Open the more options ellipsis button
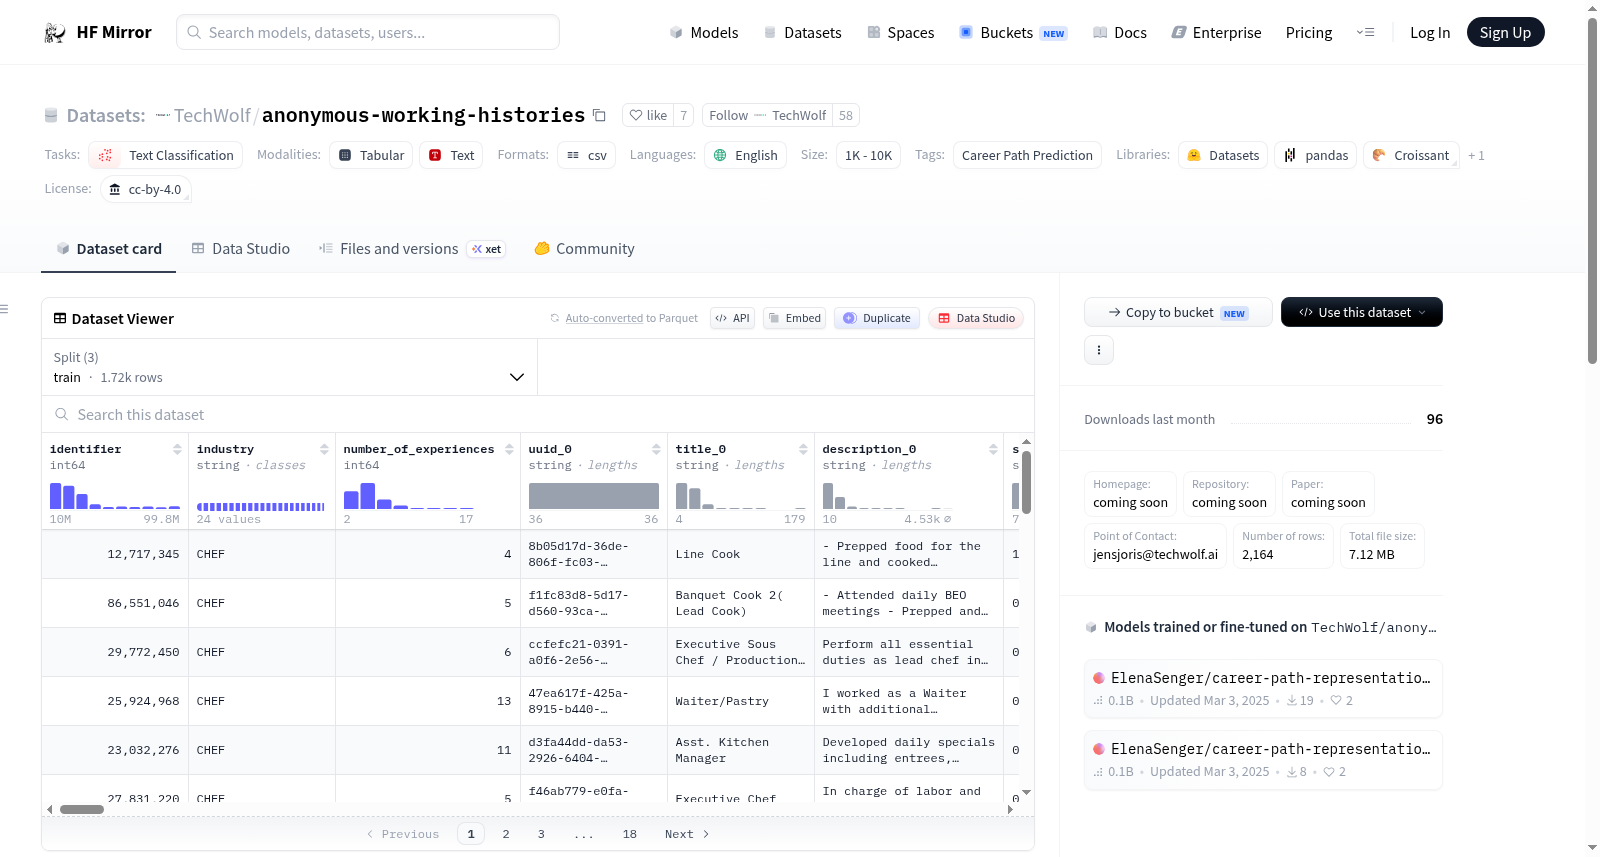This screenshot has height=857, width=1600. (1099, 350)
